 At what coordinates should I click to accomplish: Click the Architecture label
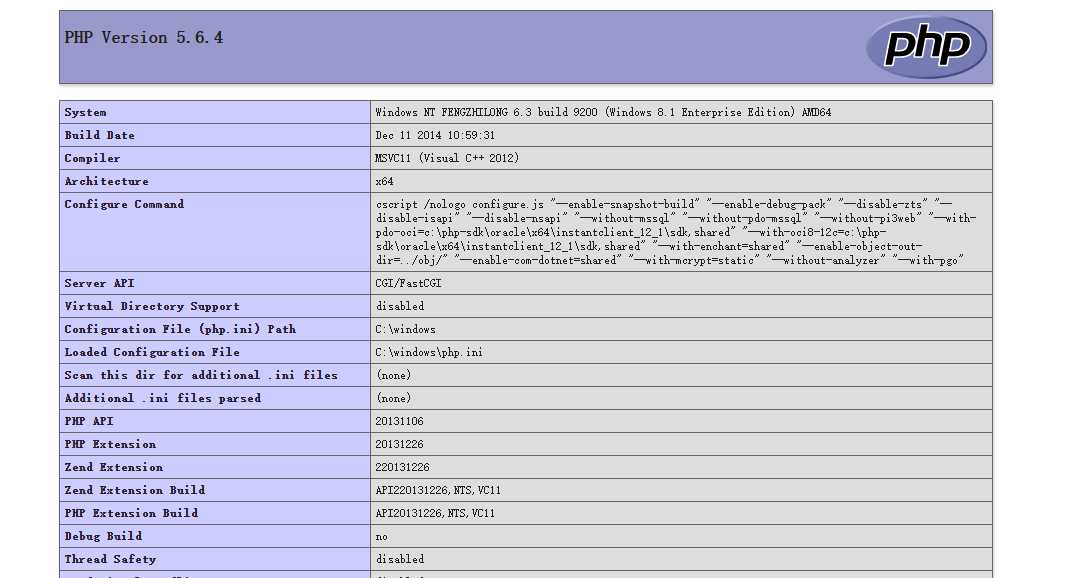click(x=107, y=181)
